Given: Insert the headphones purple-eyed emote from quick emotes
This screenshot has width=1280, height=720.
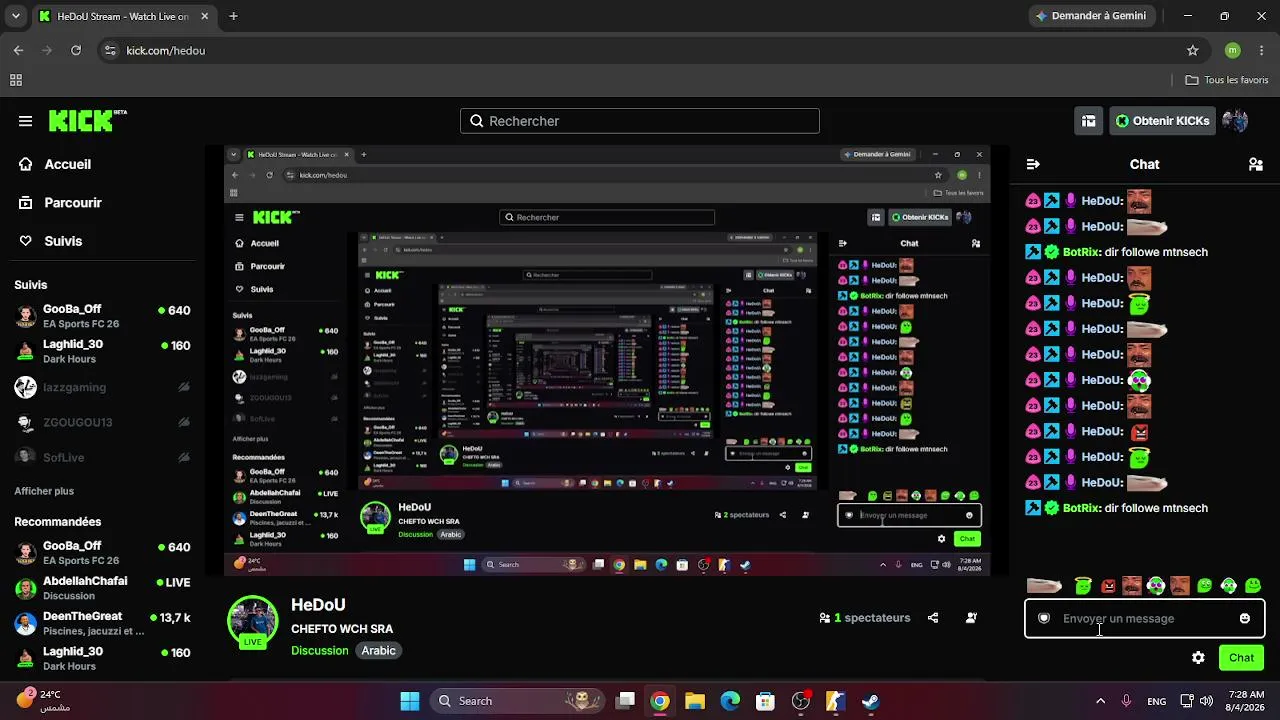Looking at the screenshot, I should [1156, 585].
